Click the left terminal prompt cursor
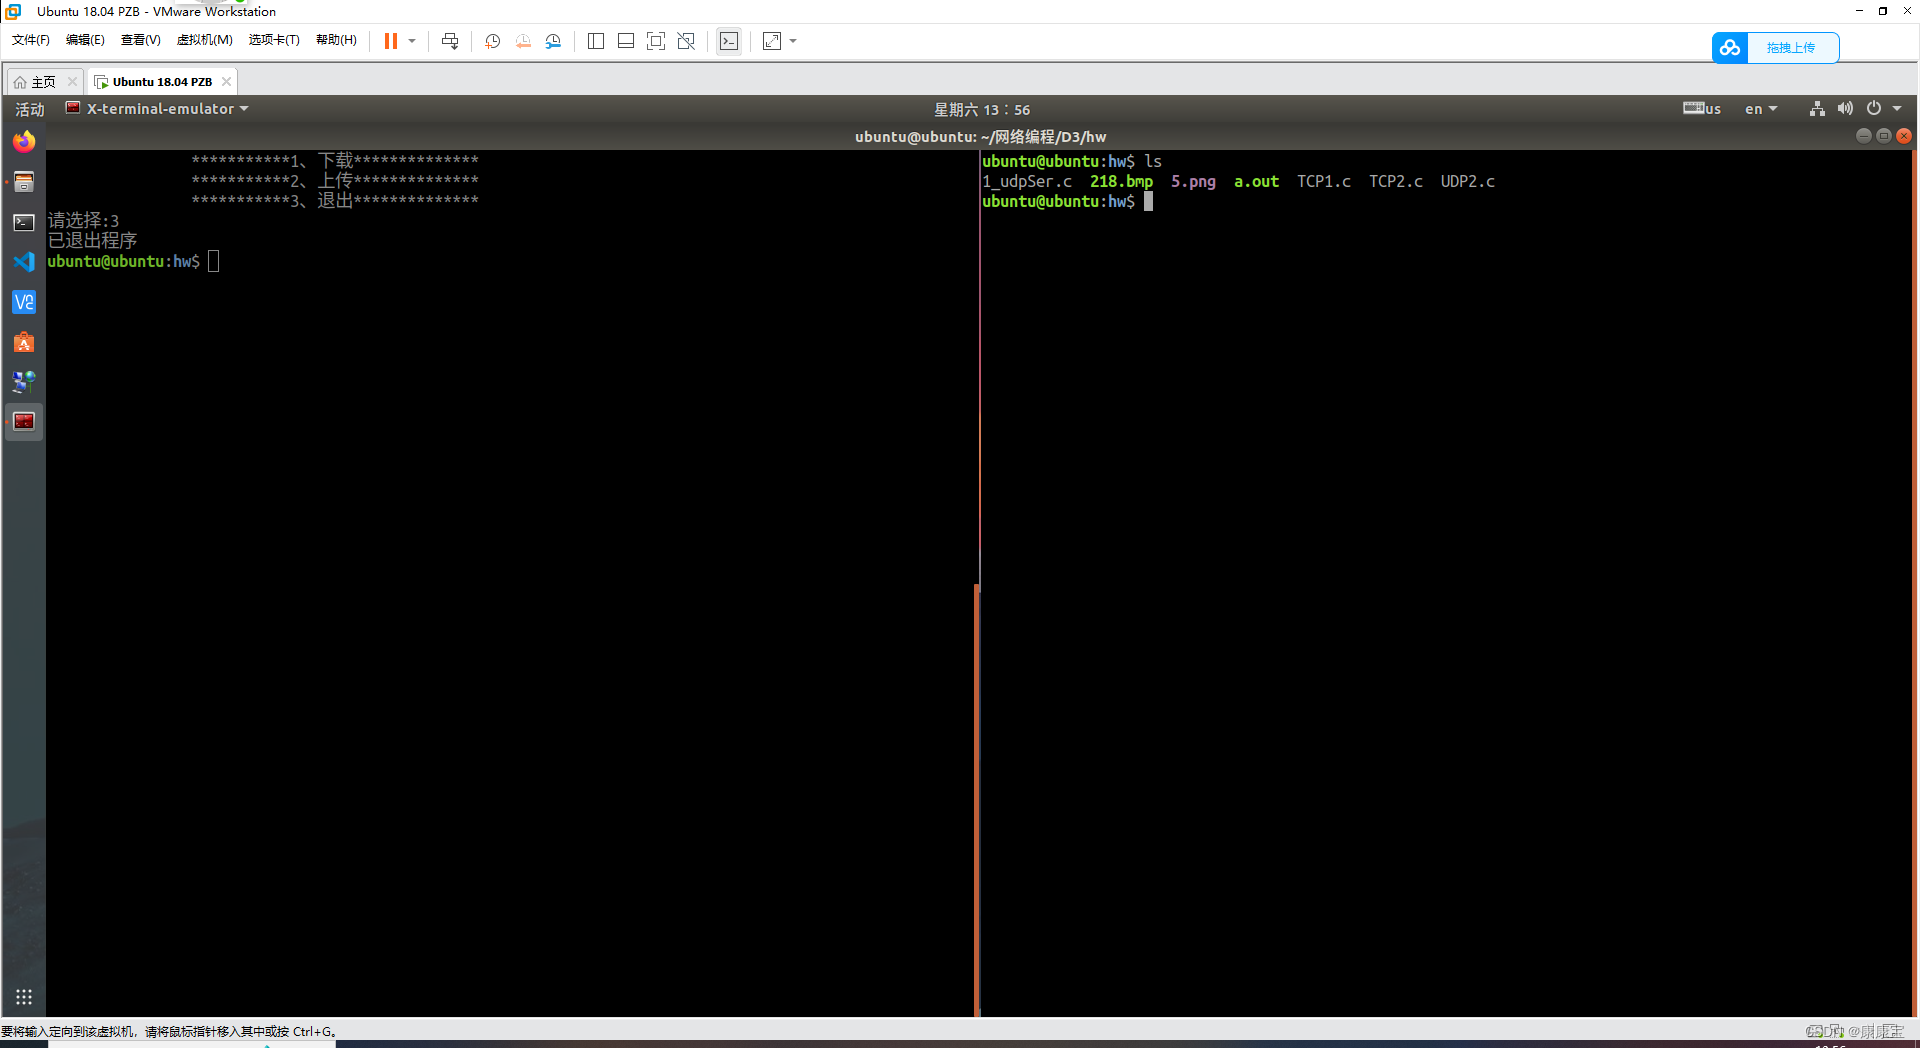The height and width of the screenshot is (1048, 1920). 213,262
